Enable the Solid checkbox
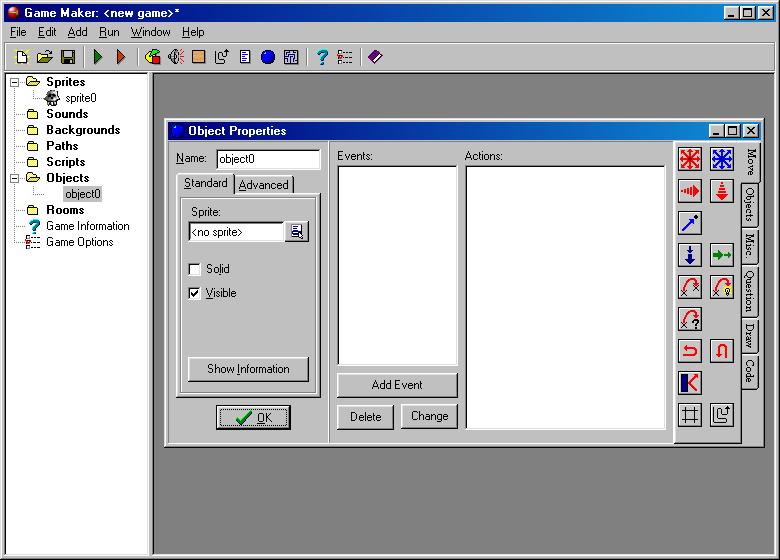The width and height of the screenshot is (780, 560). point(195,269)
